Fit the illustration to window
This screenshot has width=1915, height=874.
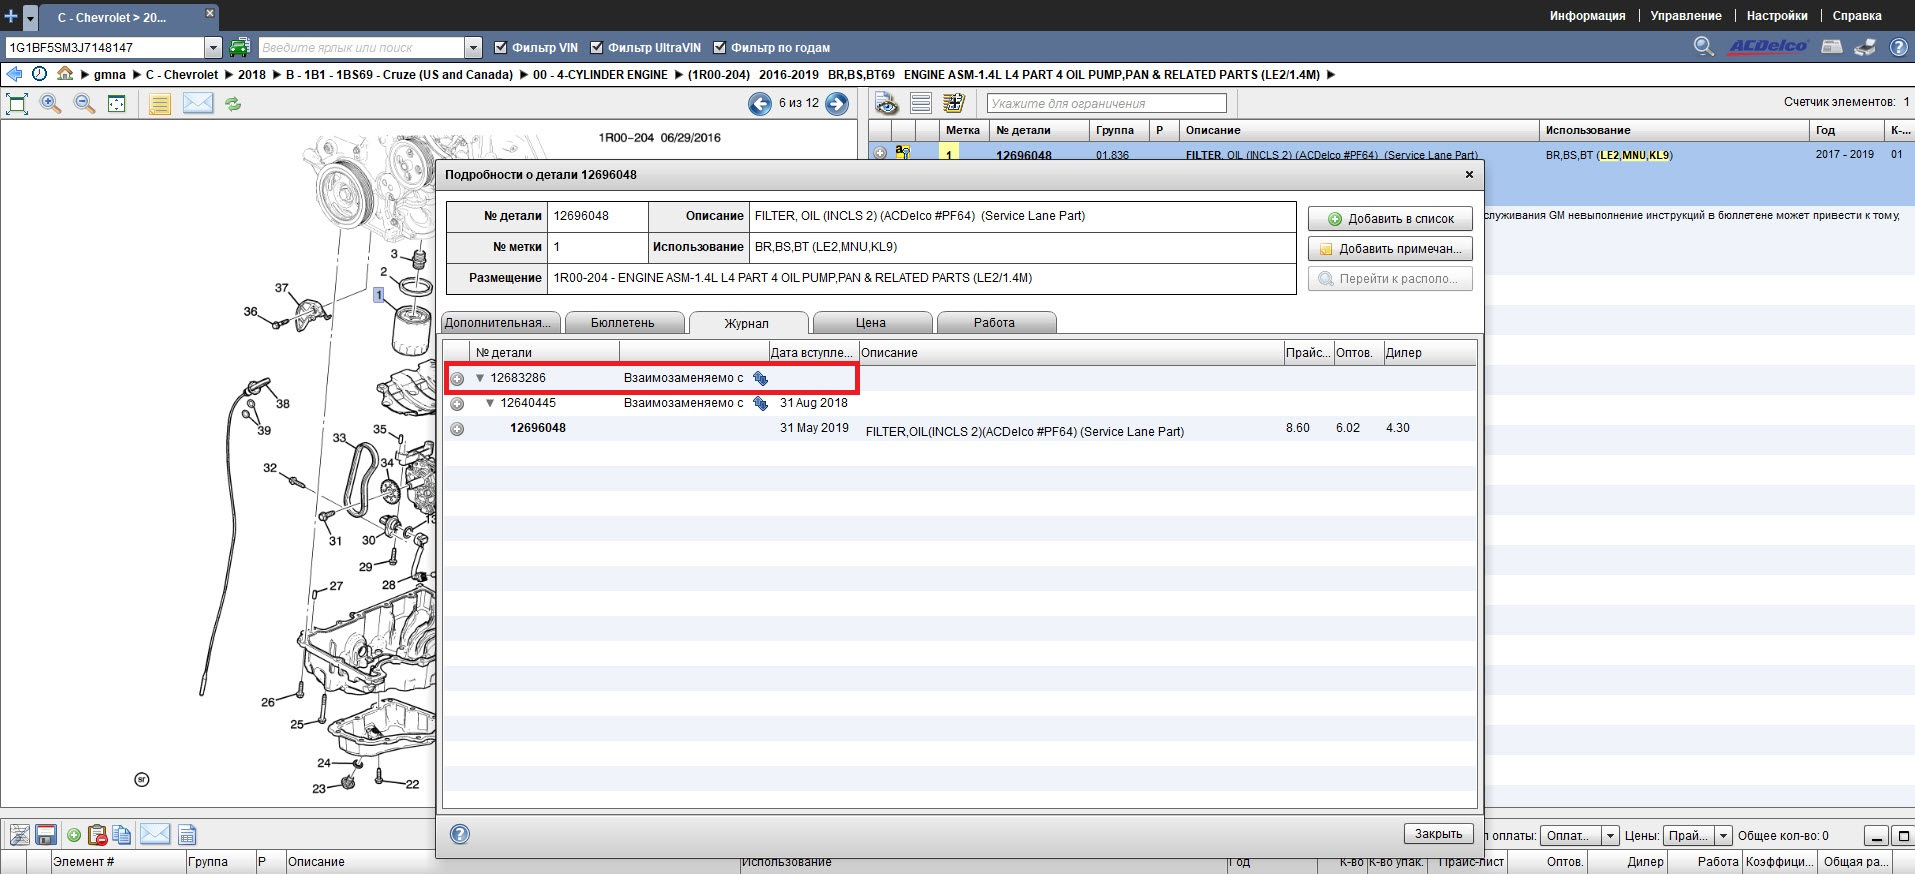(x=17, y=103)
